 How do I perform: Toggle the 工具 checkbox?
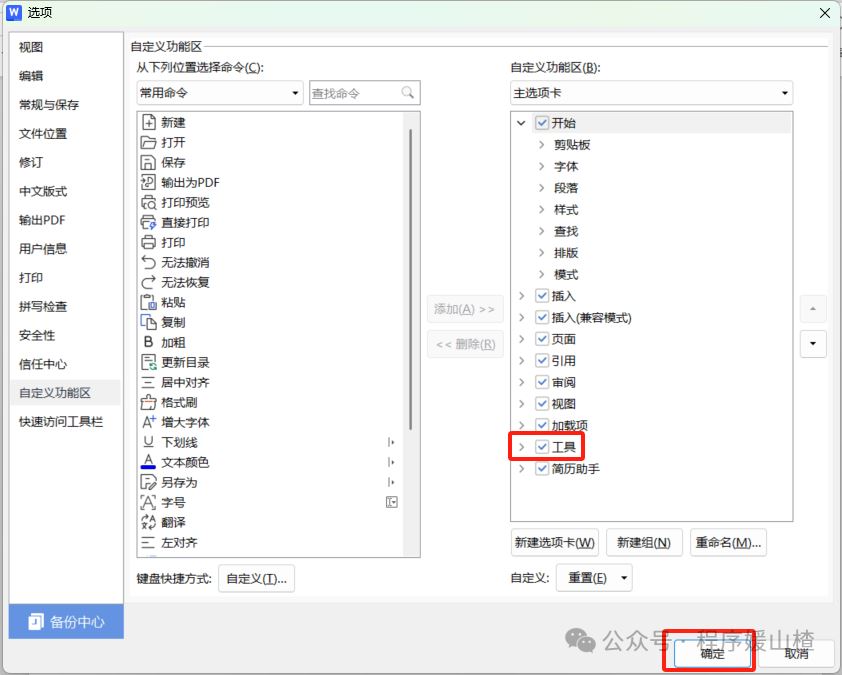pyautogui.click(x=542, y=447)
